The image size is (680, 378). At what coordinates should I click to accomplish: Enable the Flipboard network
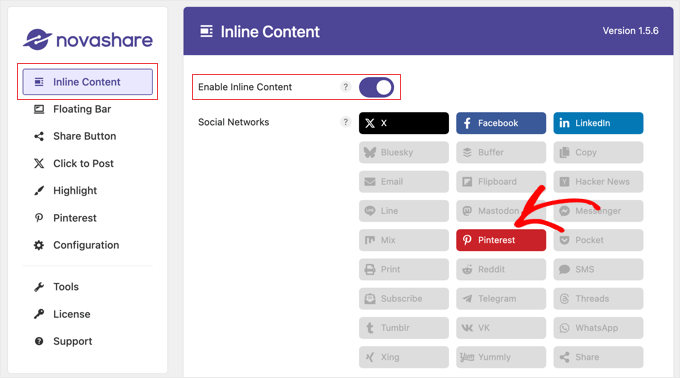[501, 182]
